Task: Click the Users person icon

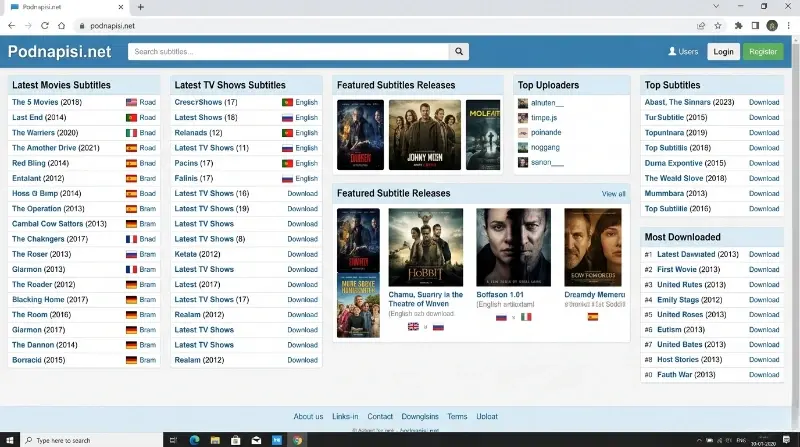Action: 672,52
